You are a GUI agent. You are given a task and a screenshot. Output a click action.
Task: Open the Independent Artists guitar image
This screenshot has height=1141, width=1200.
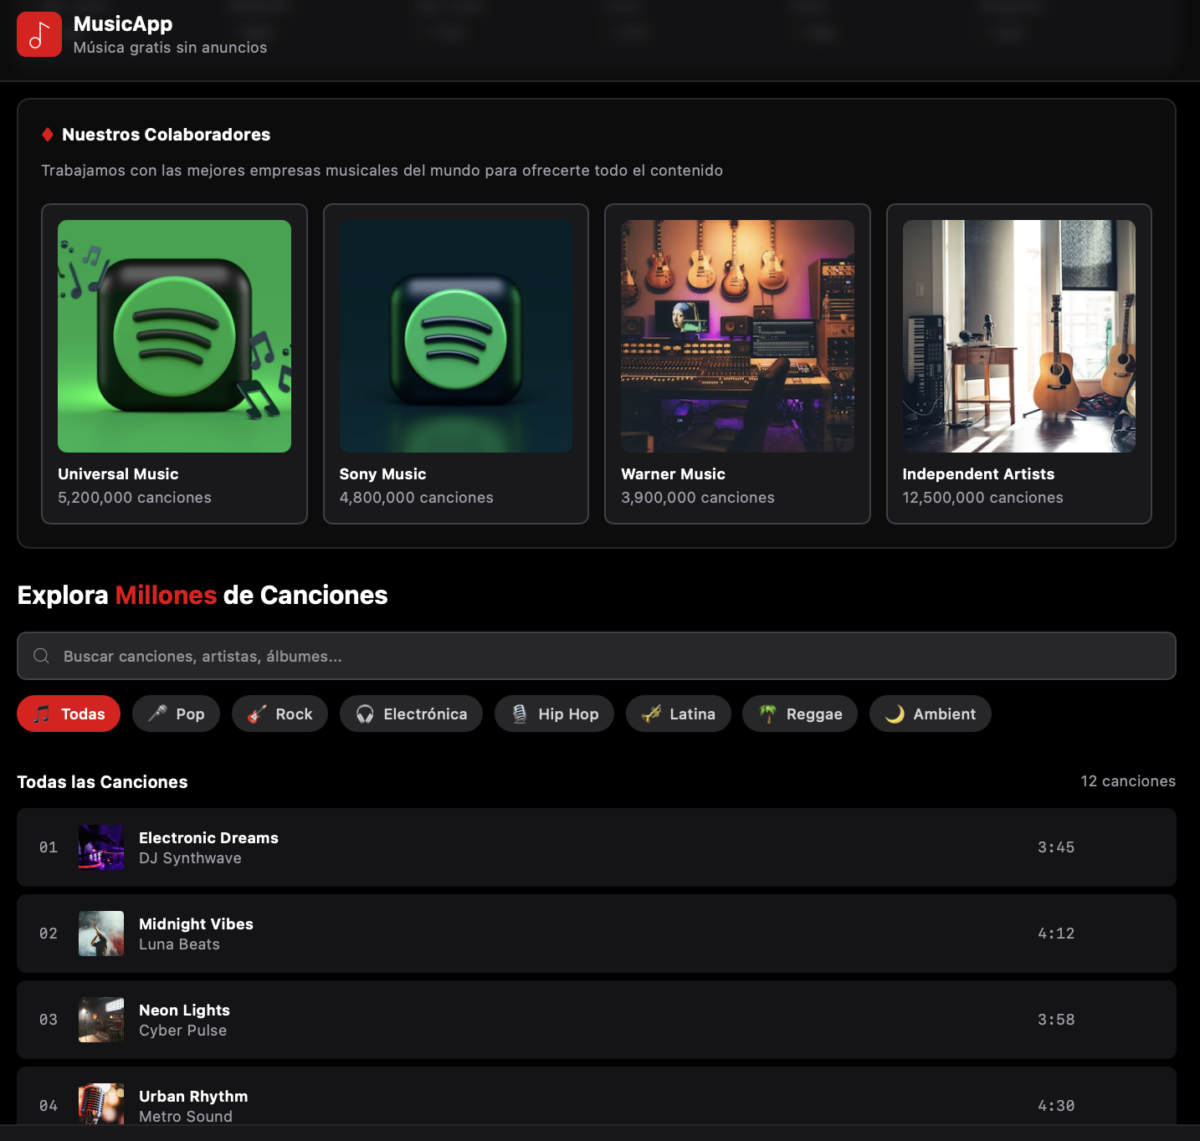[1019, 336]
